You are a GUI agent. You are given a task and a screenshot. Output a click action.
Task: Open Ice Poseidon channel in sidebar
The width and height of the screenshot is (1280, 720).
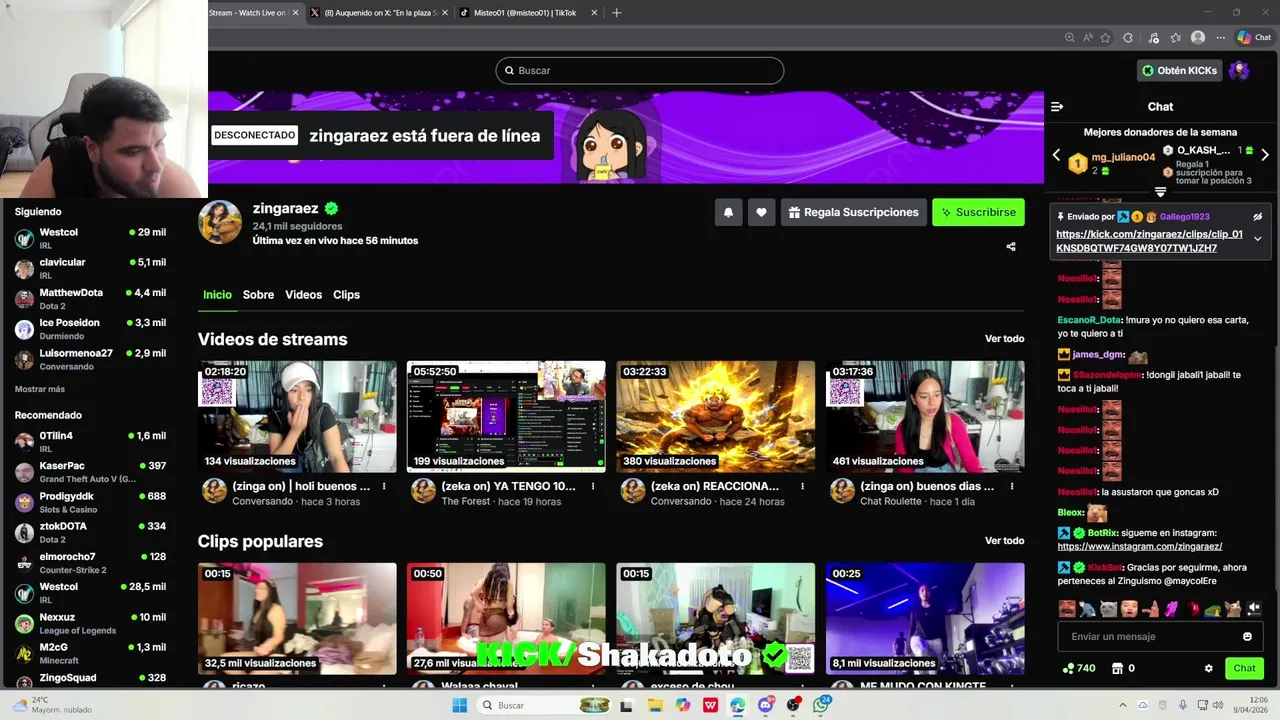click(90, 329)
